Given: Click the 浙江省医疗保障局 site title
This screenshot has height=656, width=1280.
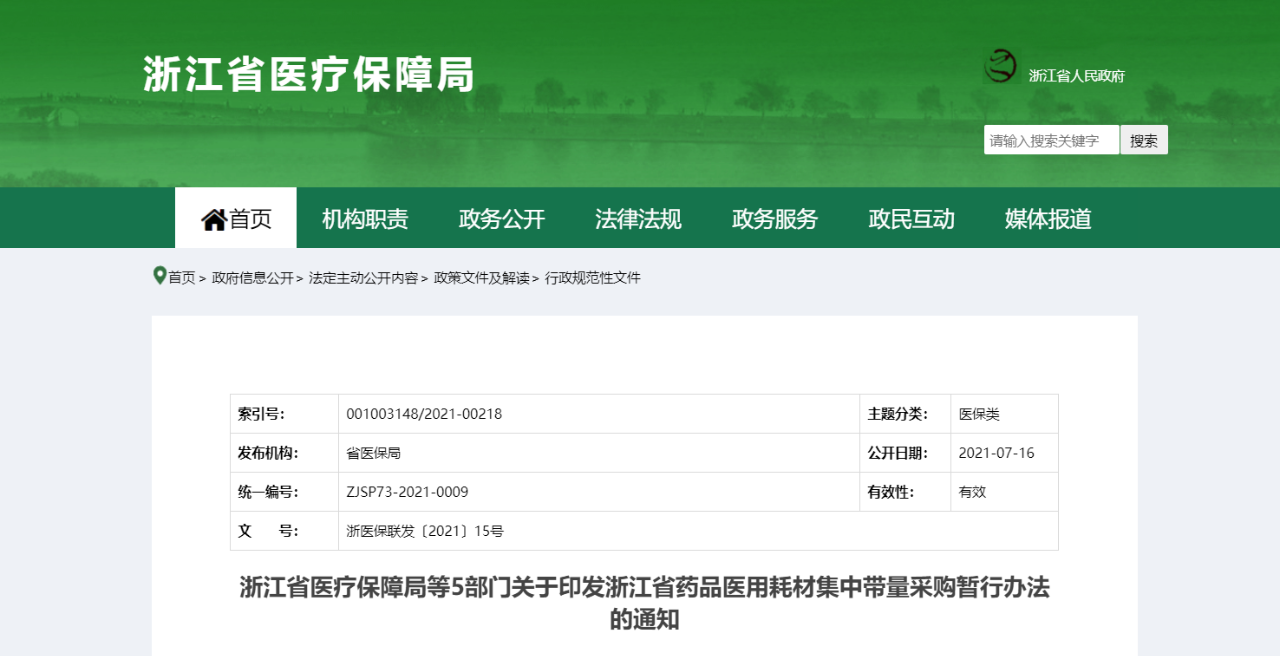Looking at the screenshot, I should (308, 75).
